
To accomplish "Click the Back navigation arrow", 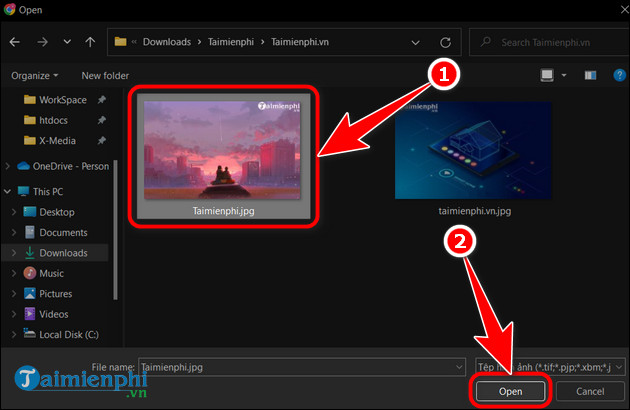I will pos(15,43).
